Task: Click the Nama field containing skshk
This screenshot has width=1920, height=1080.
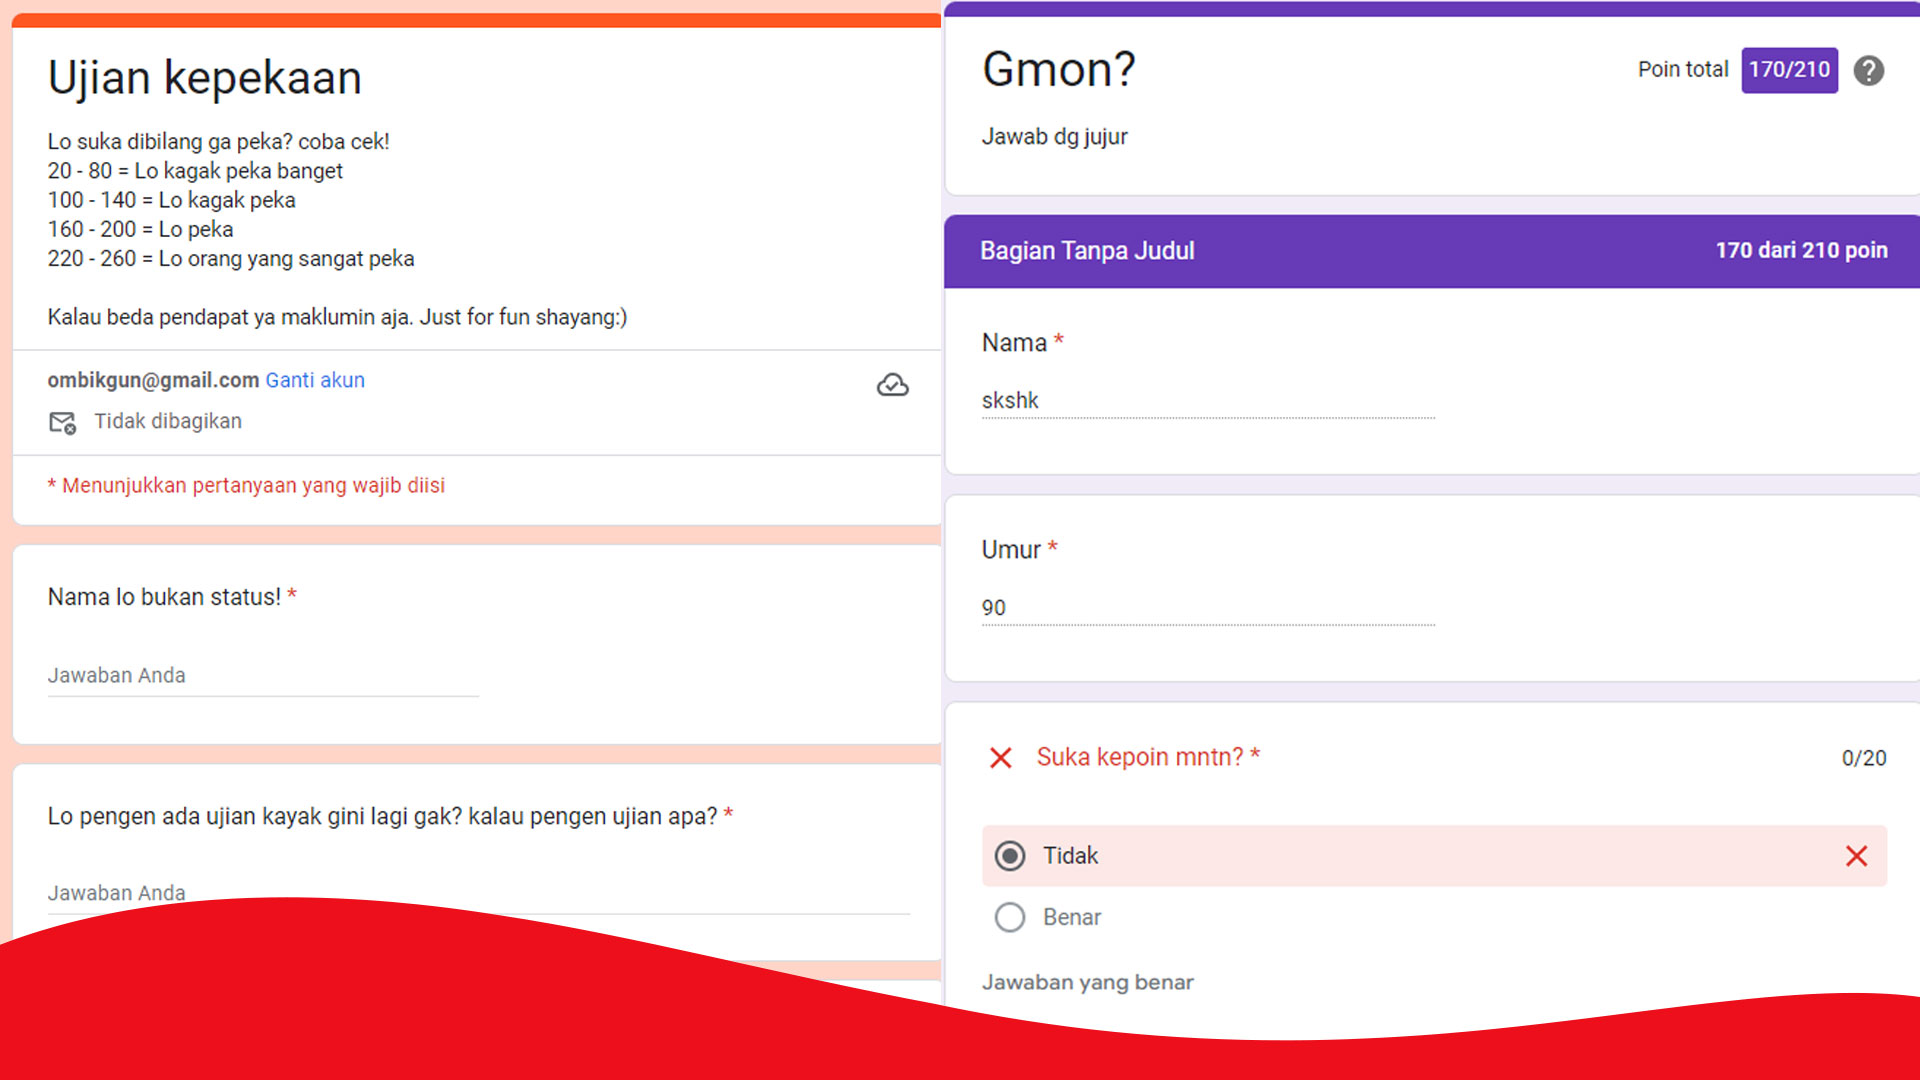Action: click(x=1208, y=401)
